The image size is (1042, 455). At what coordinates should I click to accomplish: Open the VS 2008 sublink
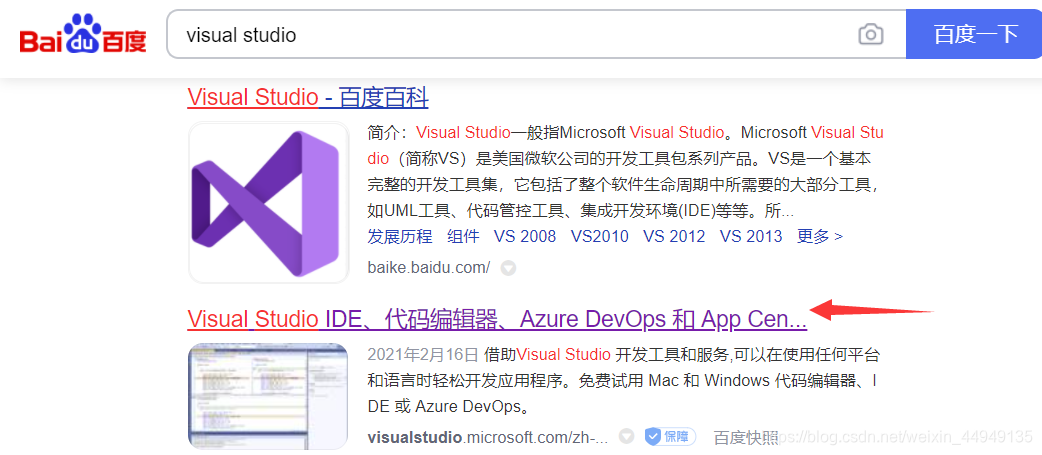(524, 236)
